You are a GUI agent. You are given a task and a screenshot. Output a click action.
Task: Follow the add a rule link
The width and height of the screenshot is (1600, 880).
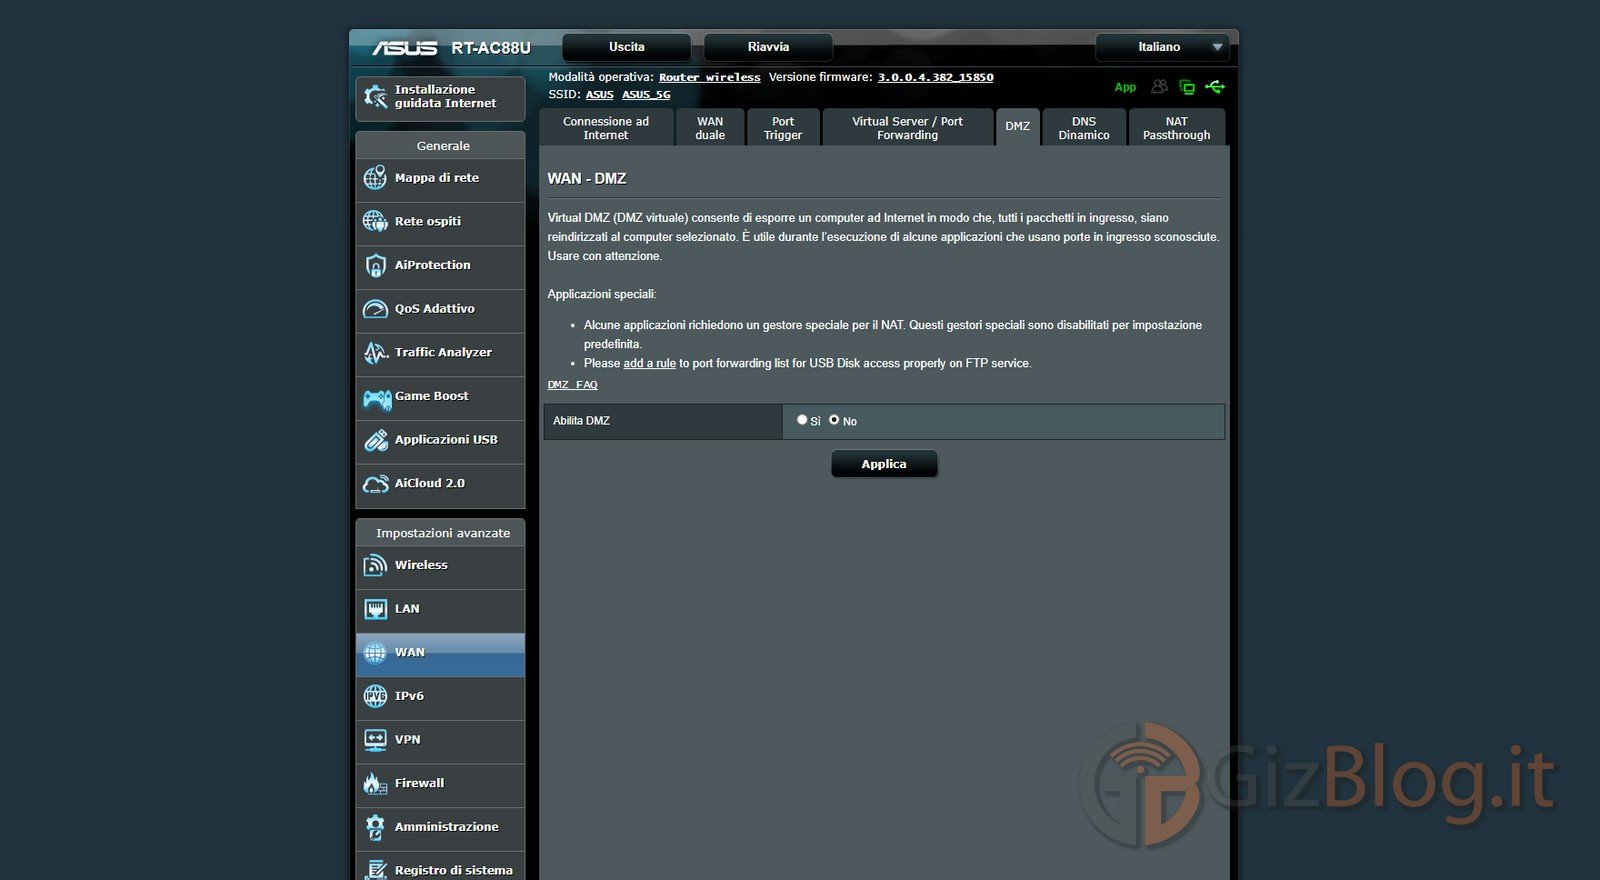tap(650, 363)
